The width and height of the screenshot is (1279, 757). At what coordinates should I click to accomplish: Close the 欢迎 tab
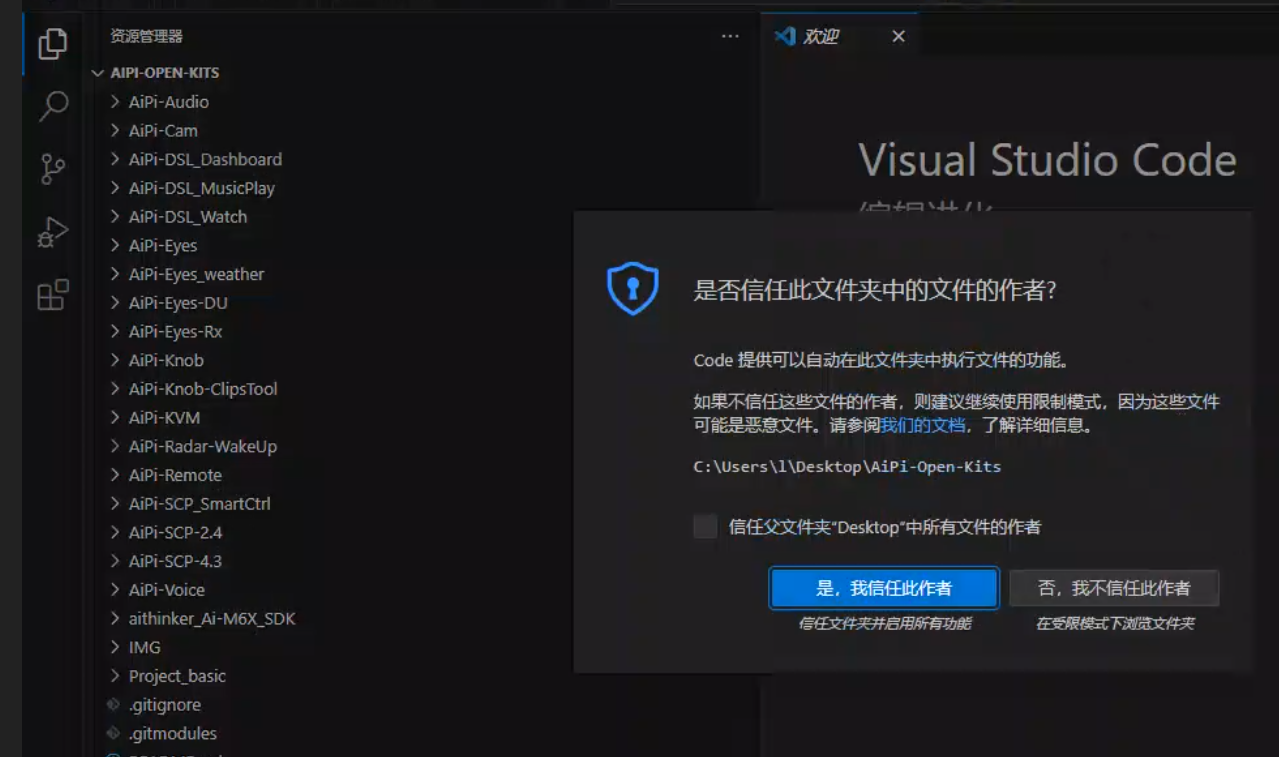point(898,37)
